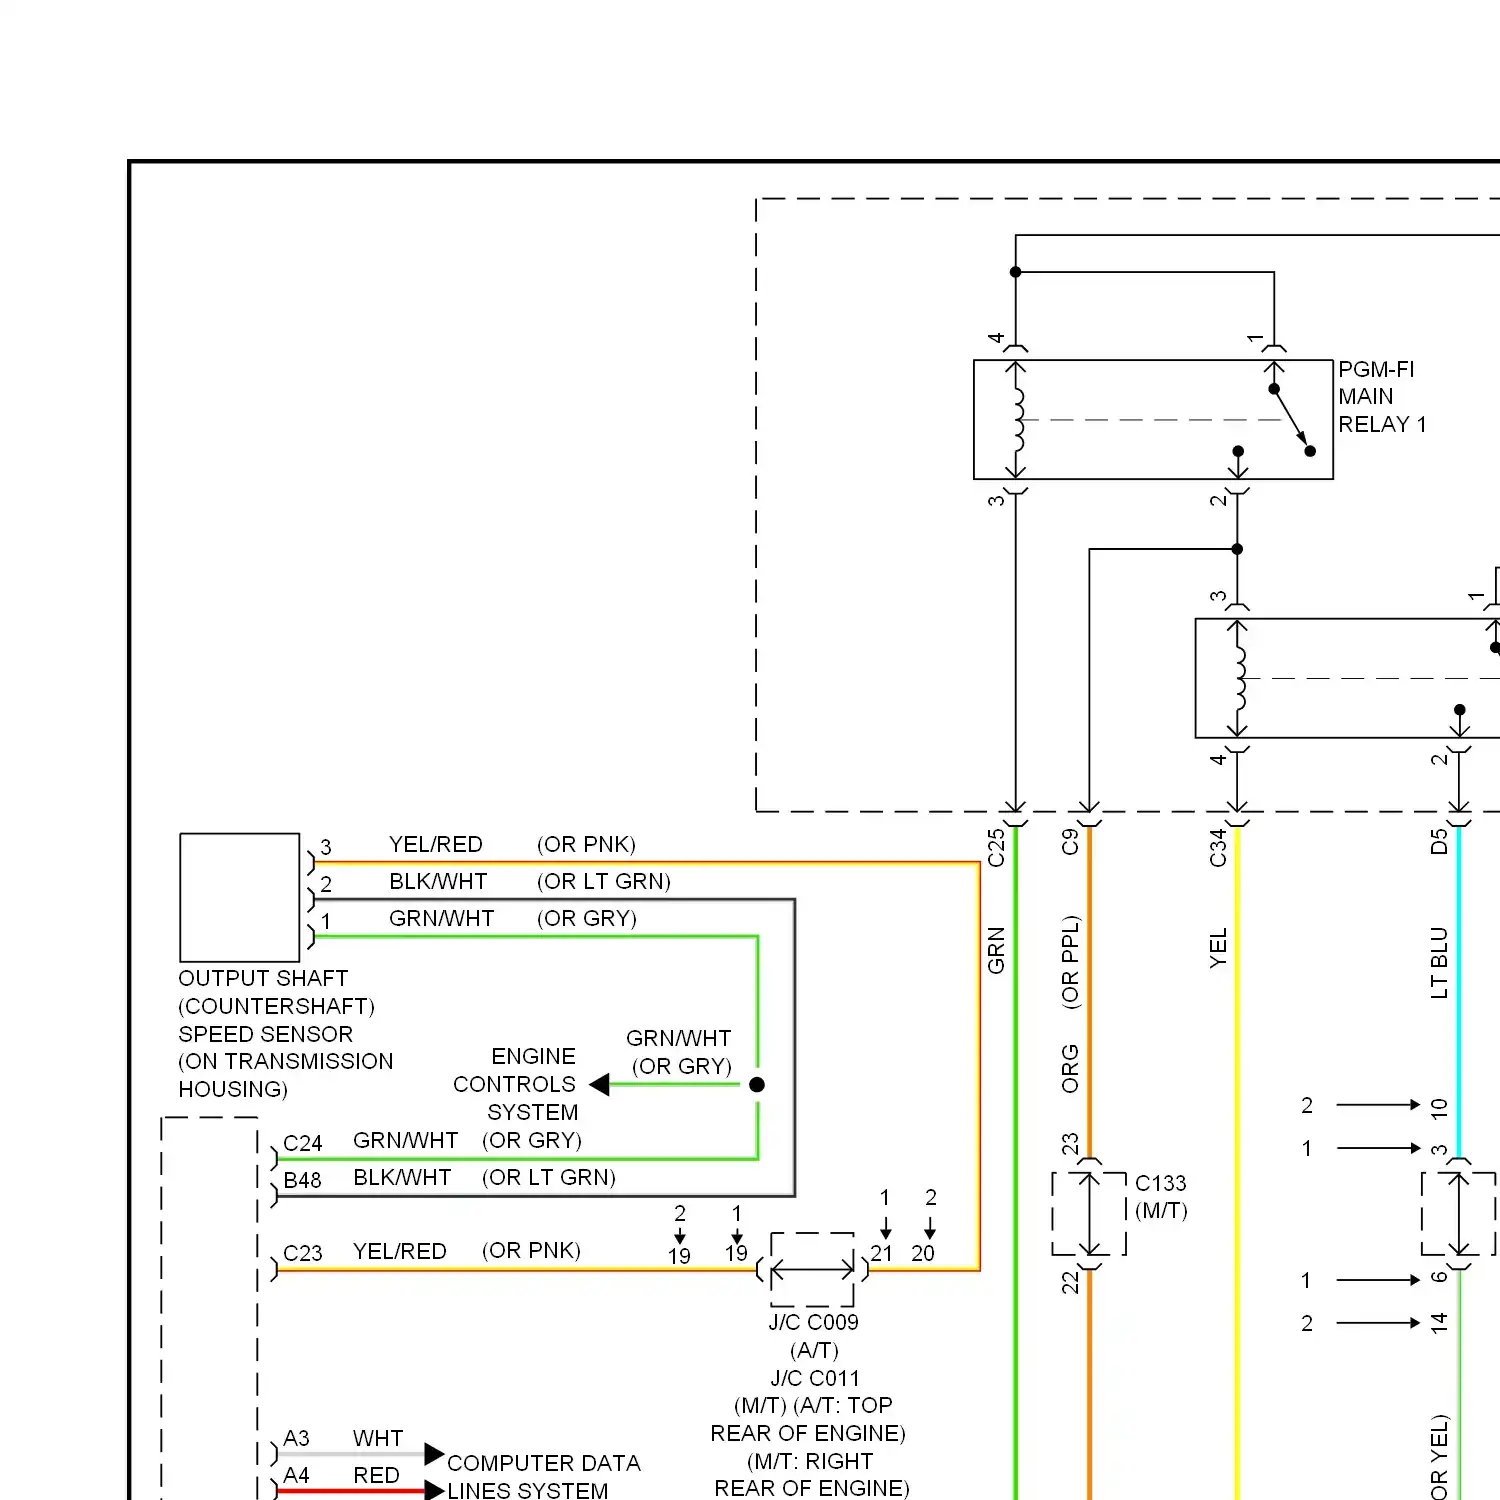This screenshot has height=1500, width=1500.
Task: Click the relay coil symbol in MAIN RELAY 1
Action: coord(1018,420)
